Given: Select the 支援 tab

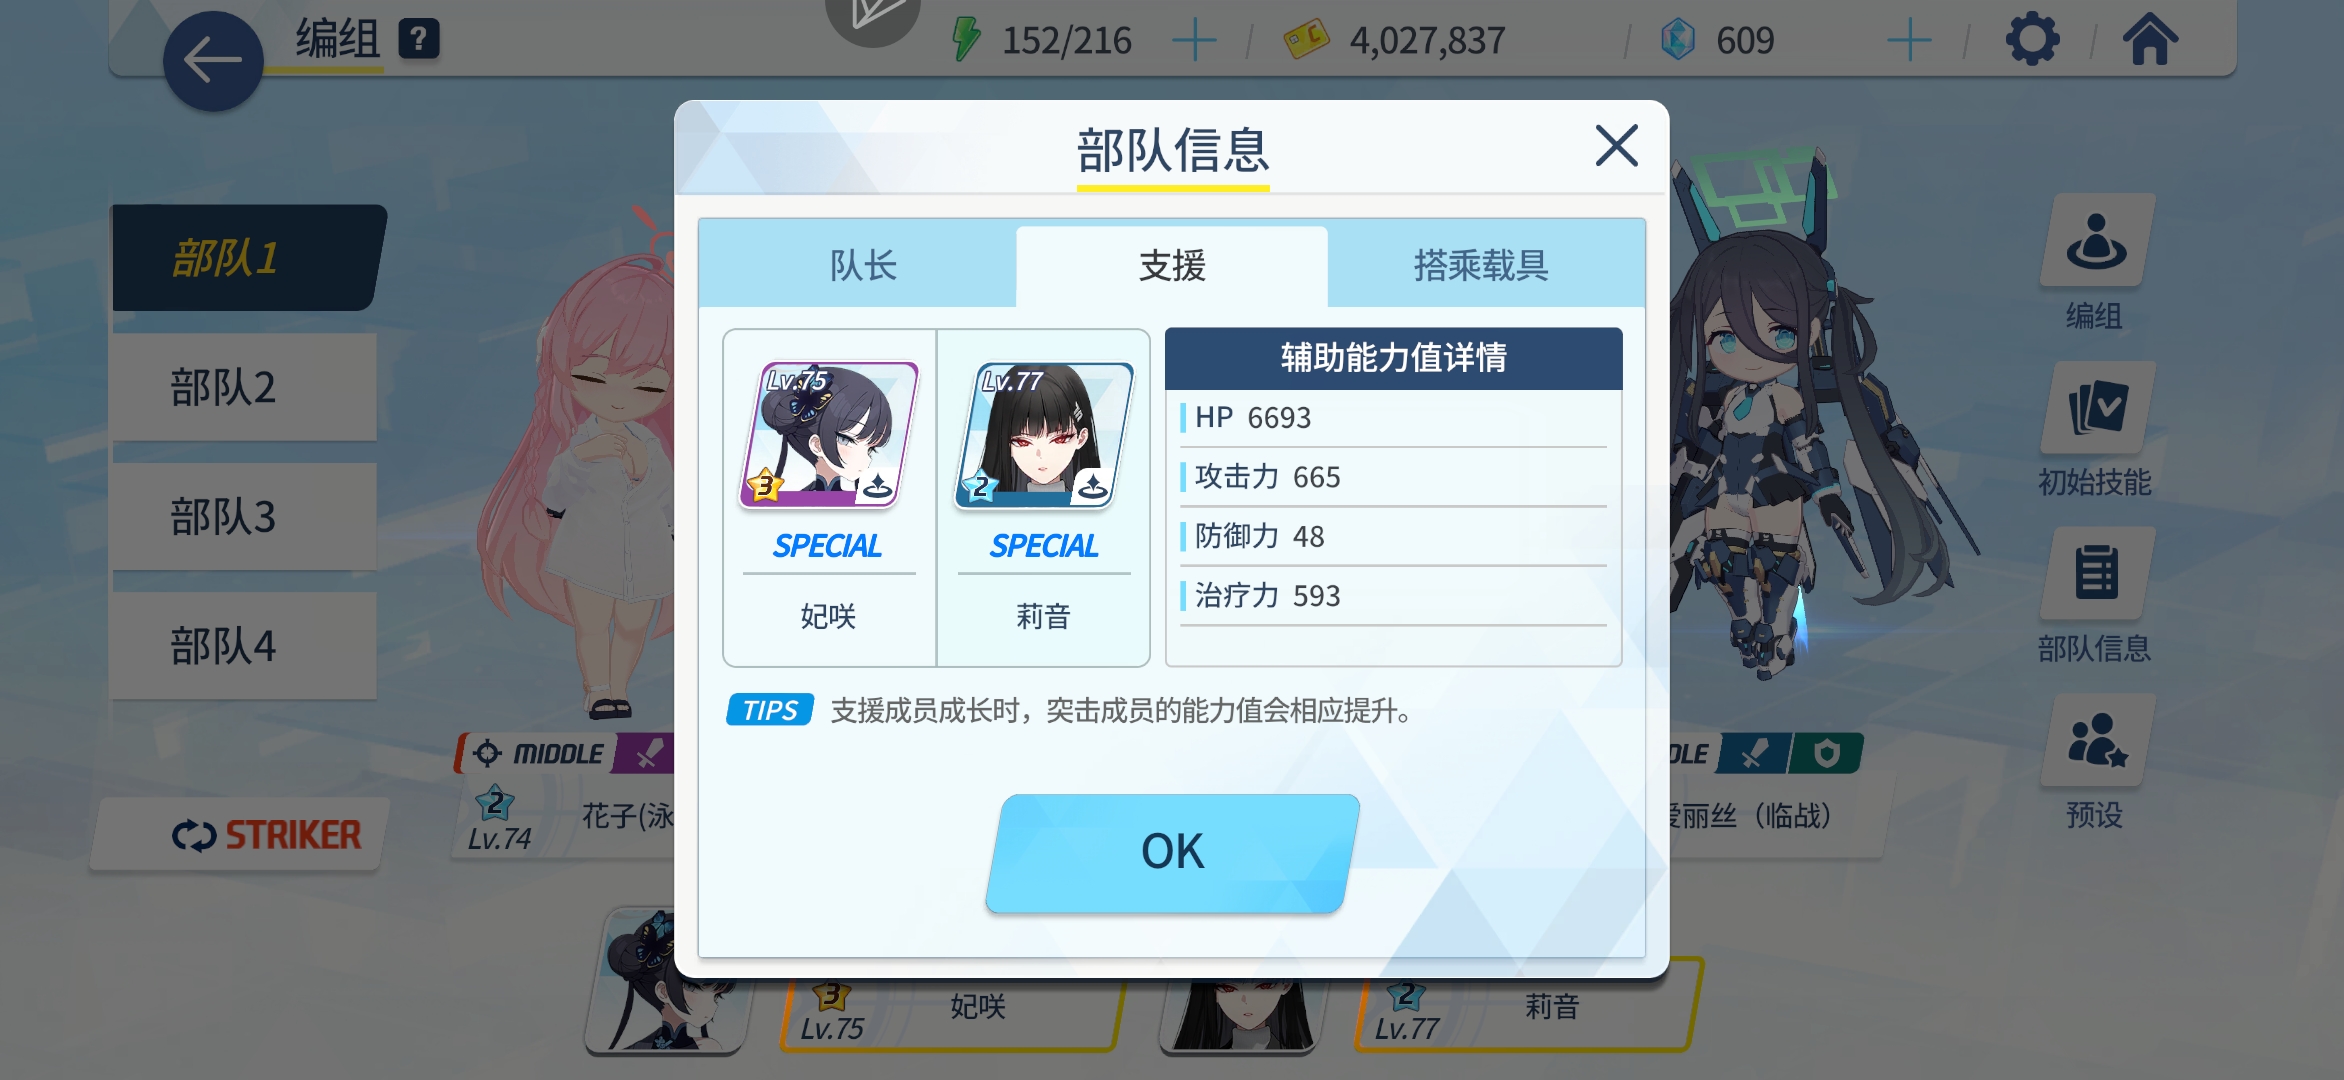Looking at the screenshot, I should pyautogui.click(x=1172, y=266).
